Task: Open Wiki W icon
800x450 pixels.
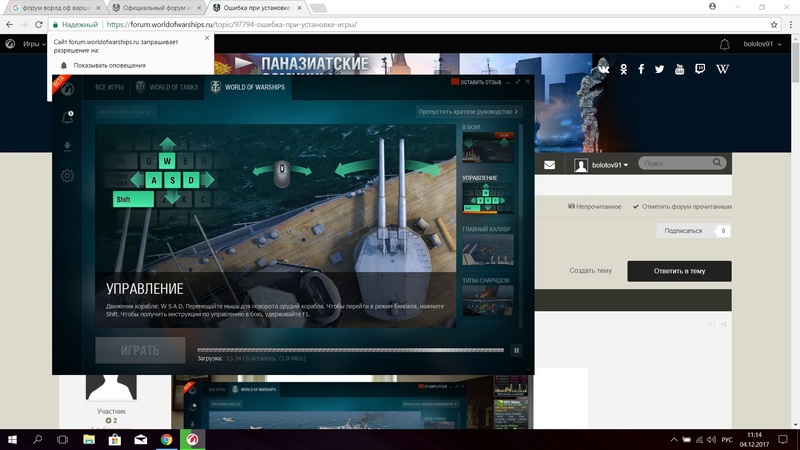Action: pyautogui.click(x=722, y=69)
